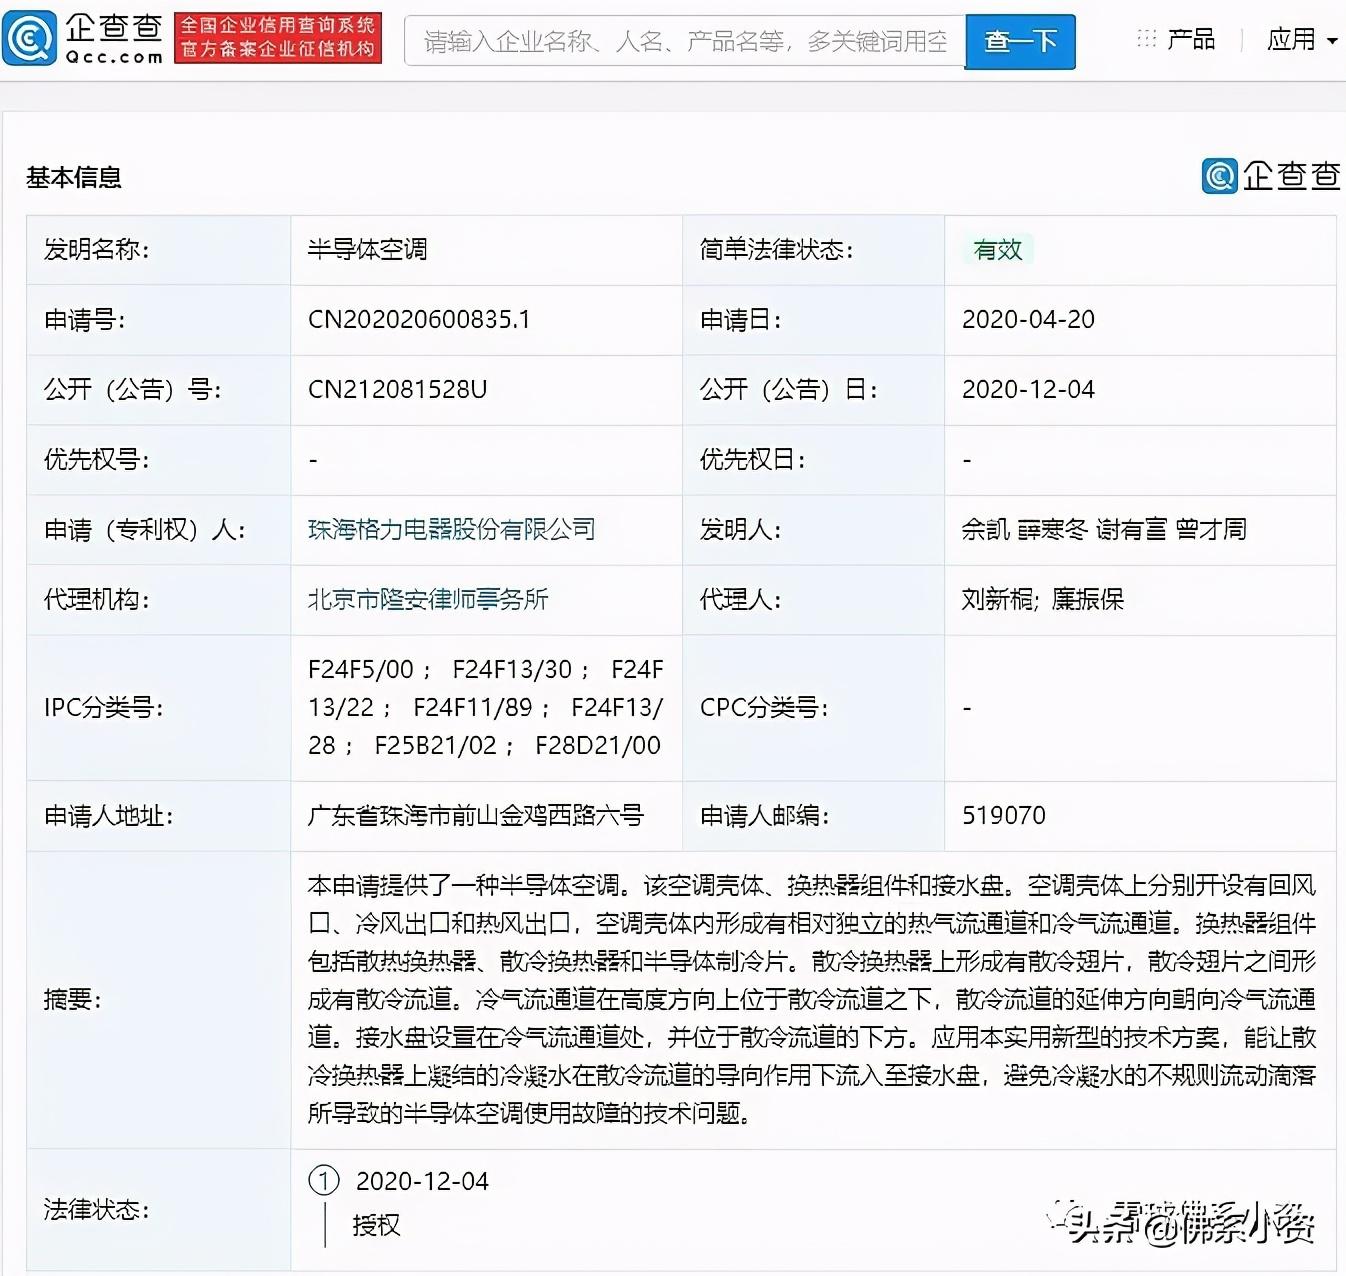This screenshot has height=1276, width=1346.
Task: Open the 产品 menu
Action: click(1191, 39)
